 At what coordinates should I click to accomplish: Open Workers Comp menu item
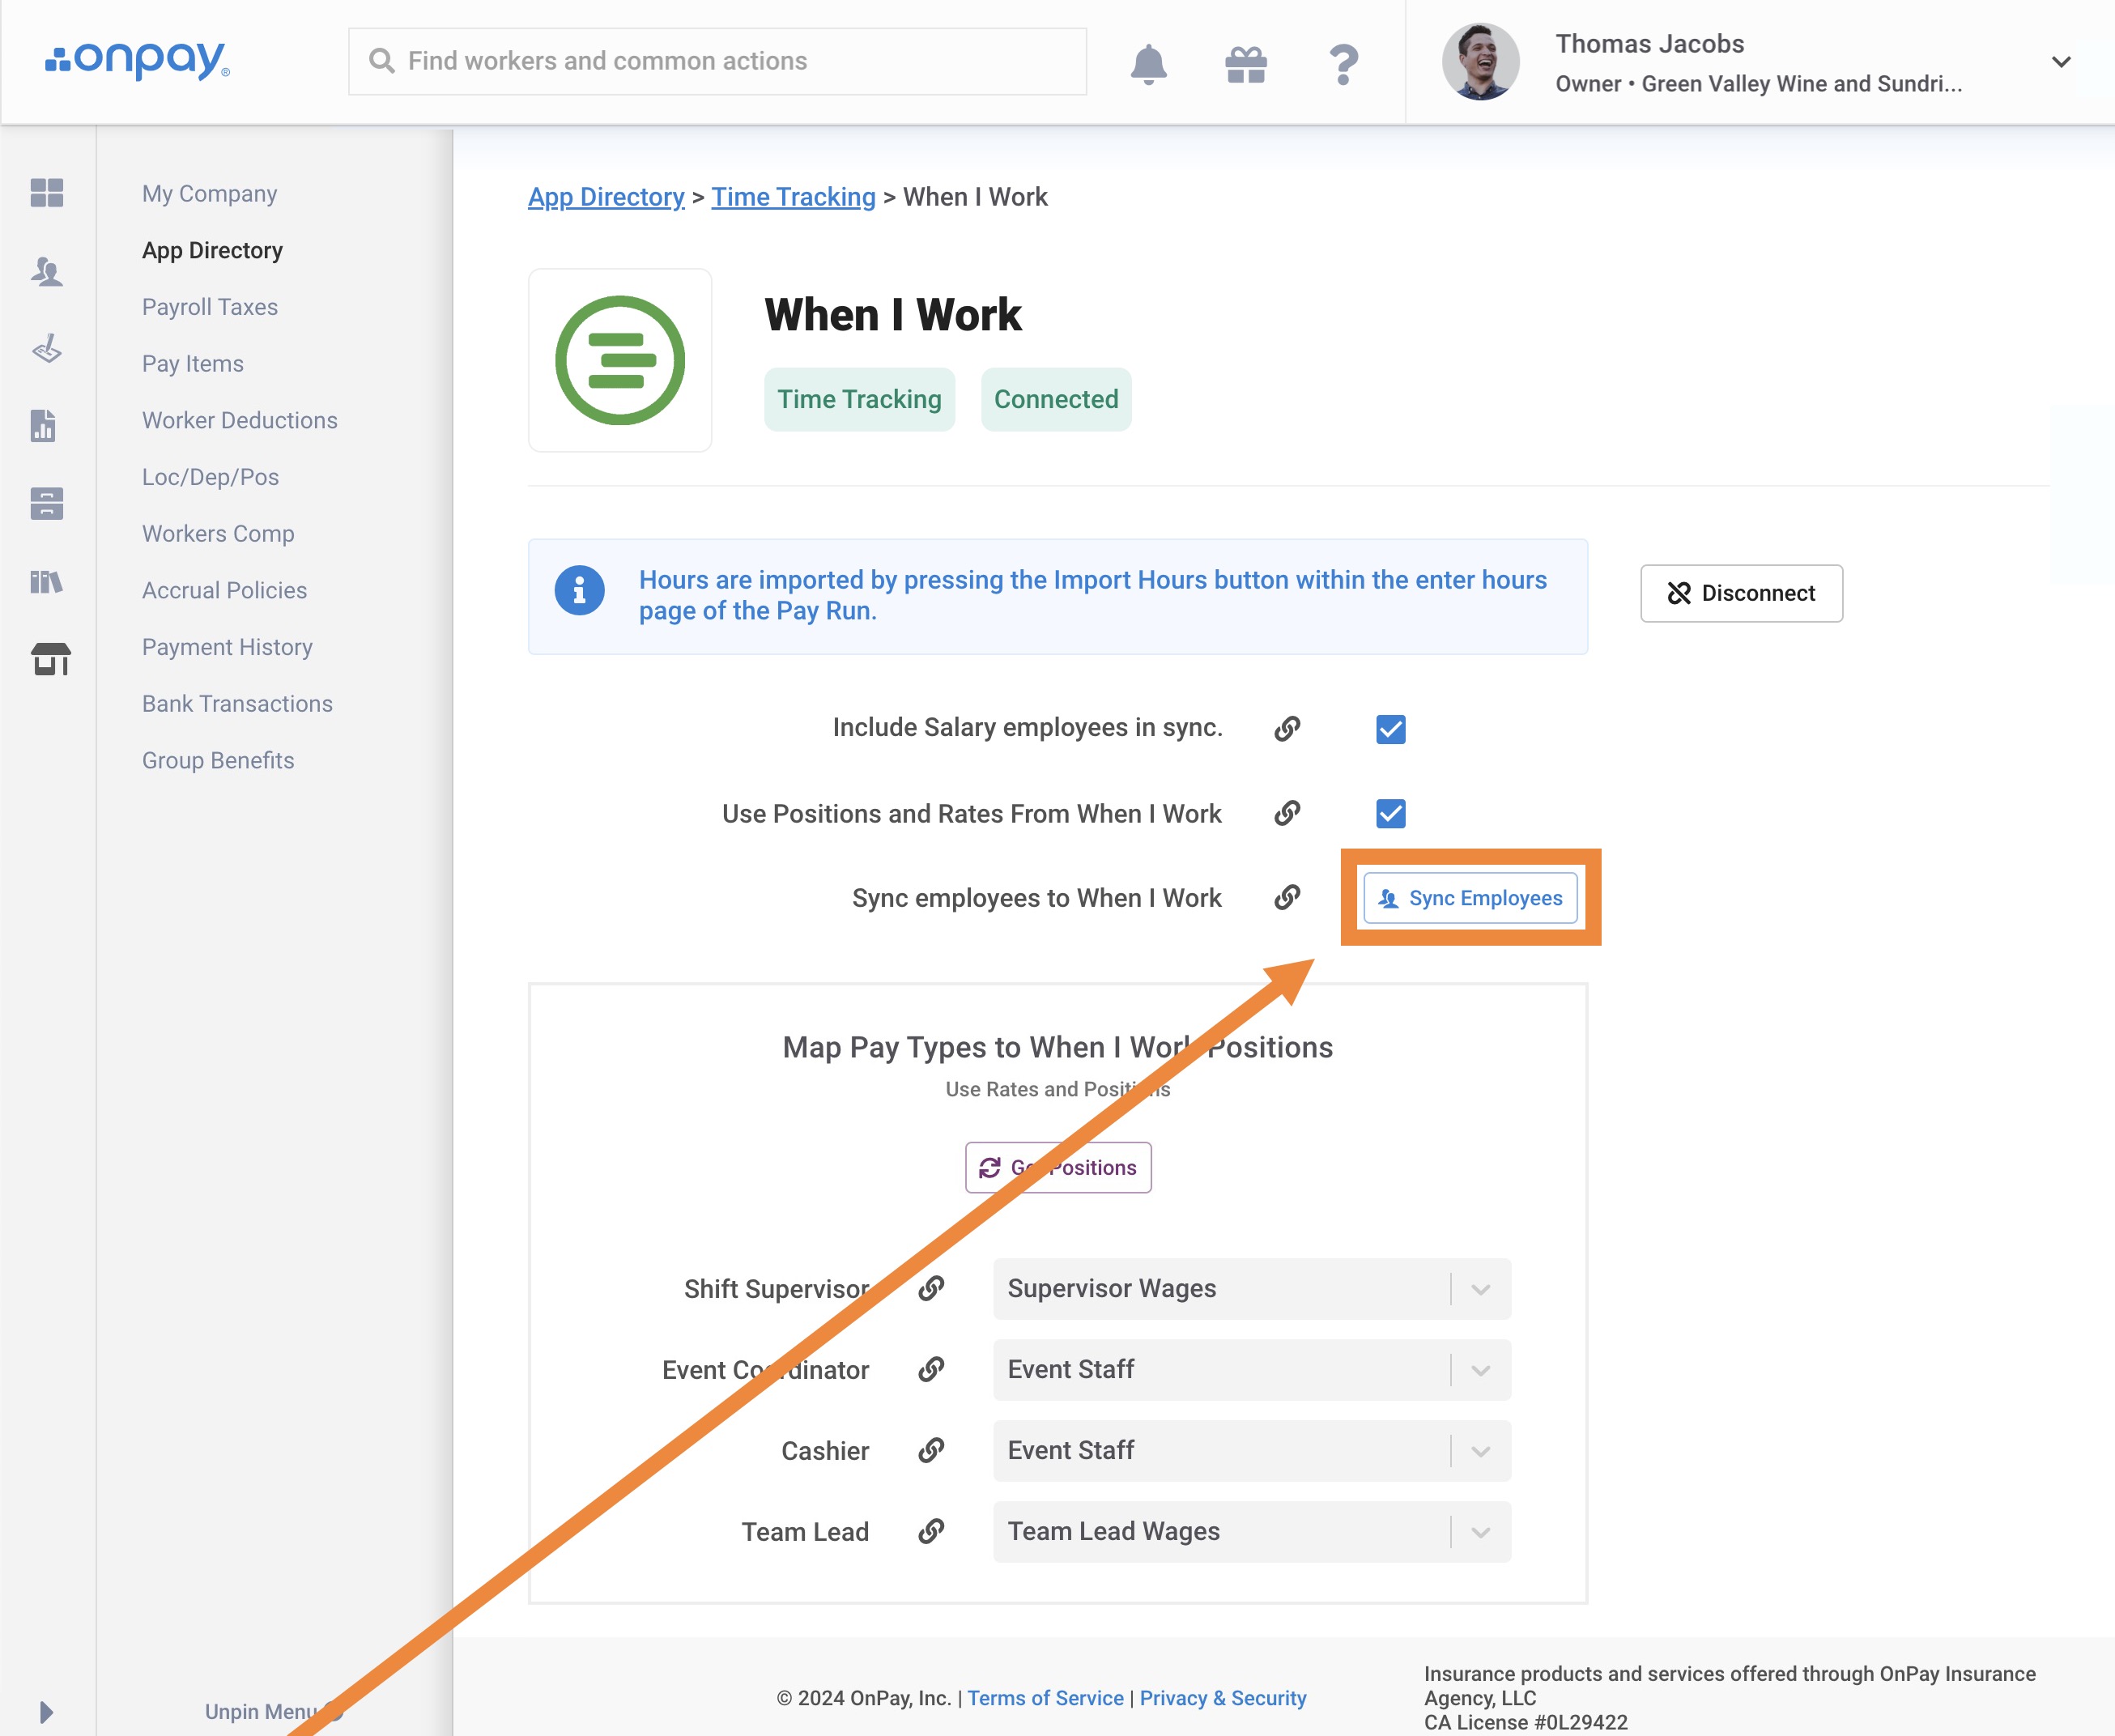click(x=218, y=534)
